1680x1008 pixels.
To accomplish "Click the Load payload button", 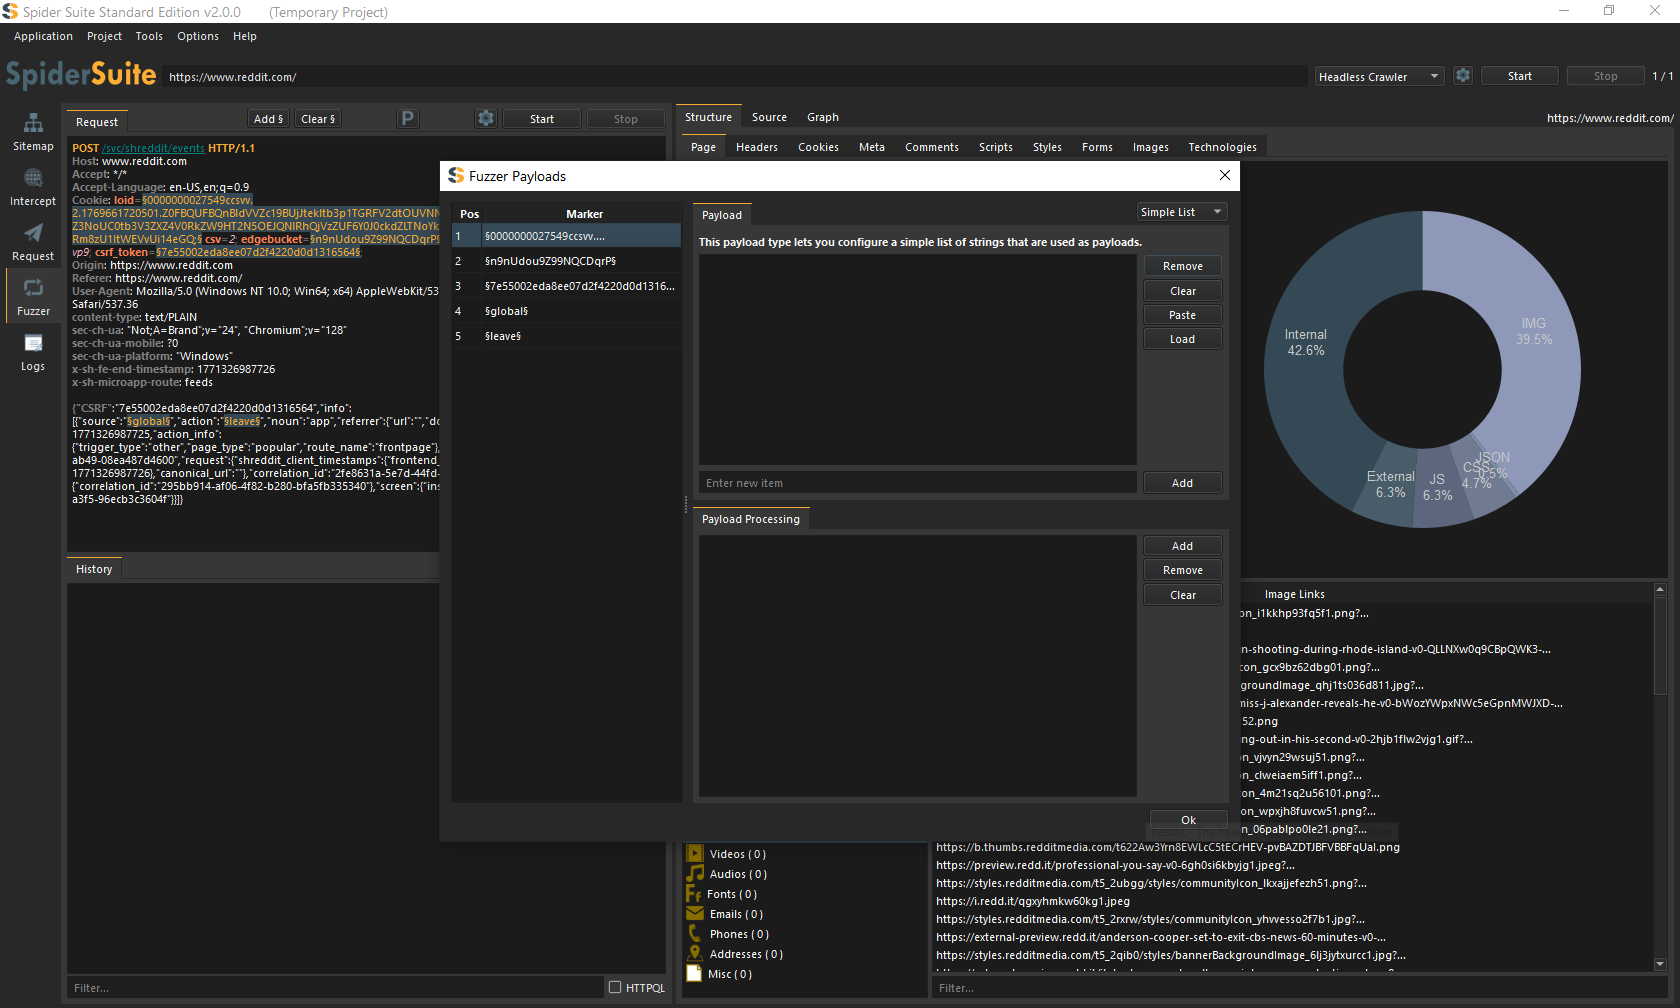I will (1182, 339).
